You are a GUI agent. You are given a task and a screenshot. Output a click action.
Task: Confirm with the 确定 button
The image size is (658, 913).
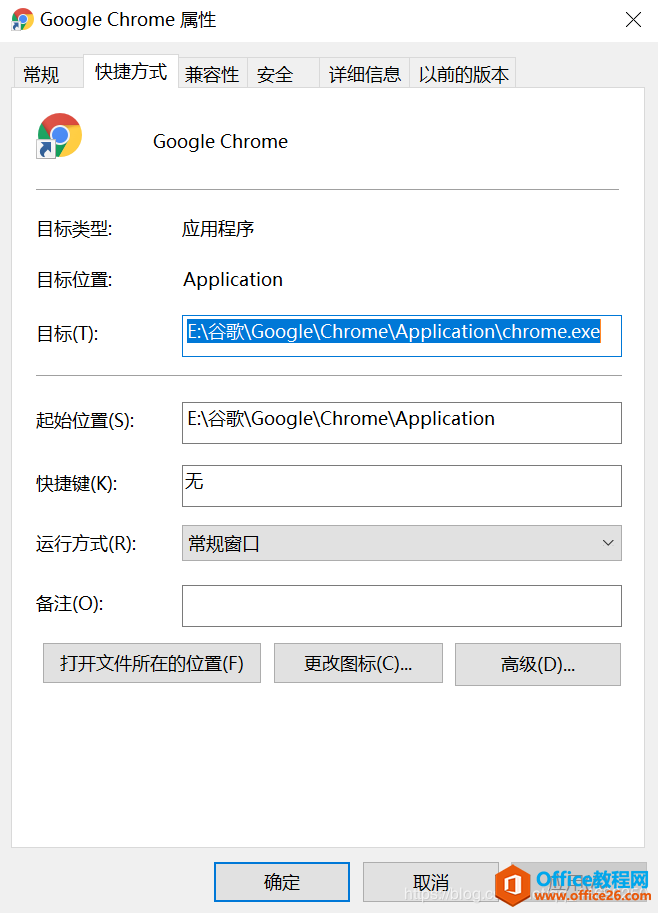(282, 882)
